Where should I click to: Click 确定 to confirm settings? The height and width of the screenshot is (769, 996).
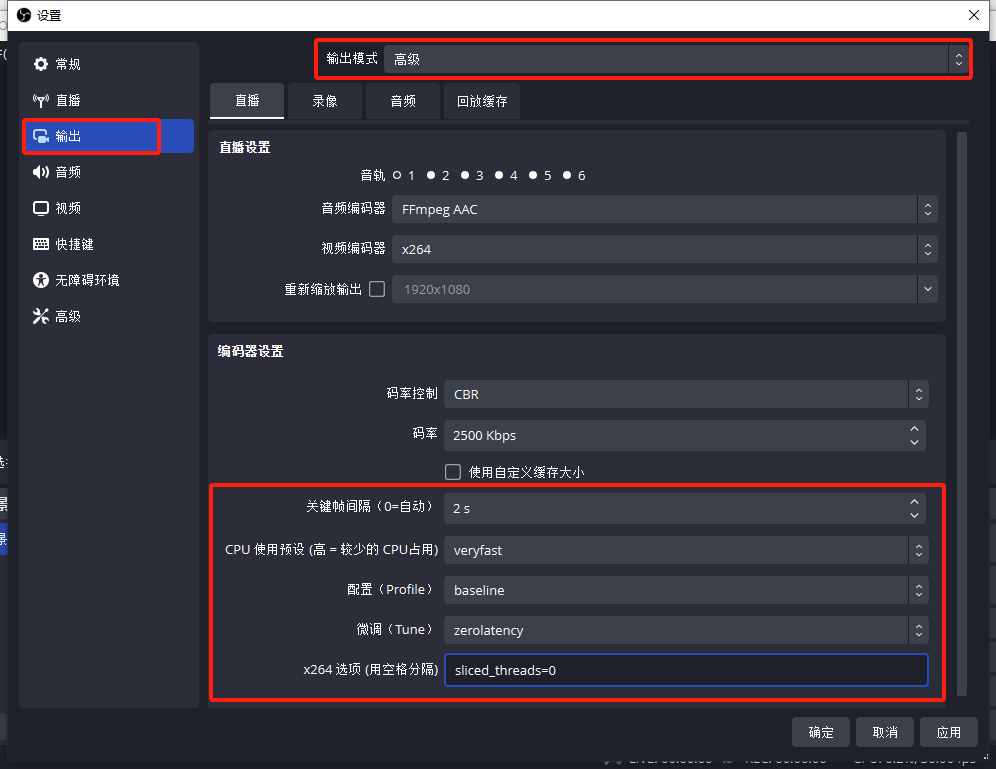point(821,733)
